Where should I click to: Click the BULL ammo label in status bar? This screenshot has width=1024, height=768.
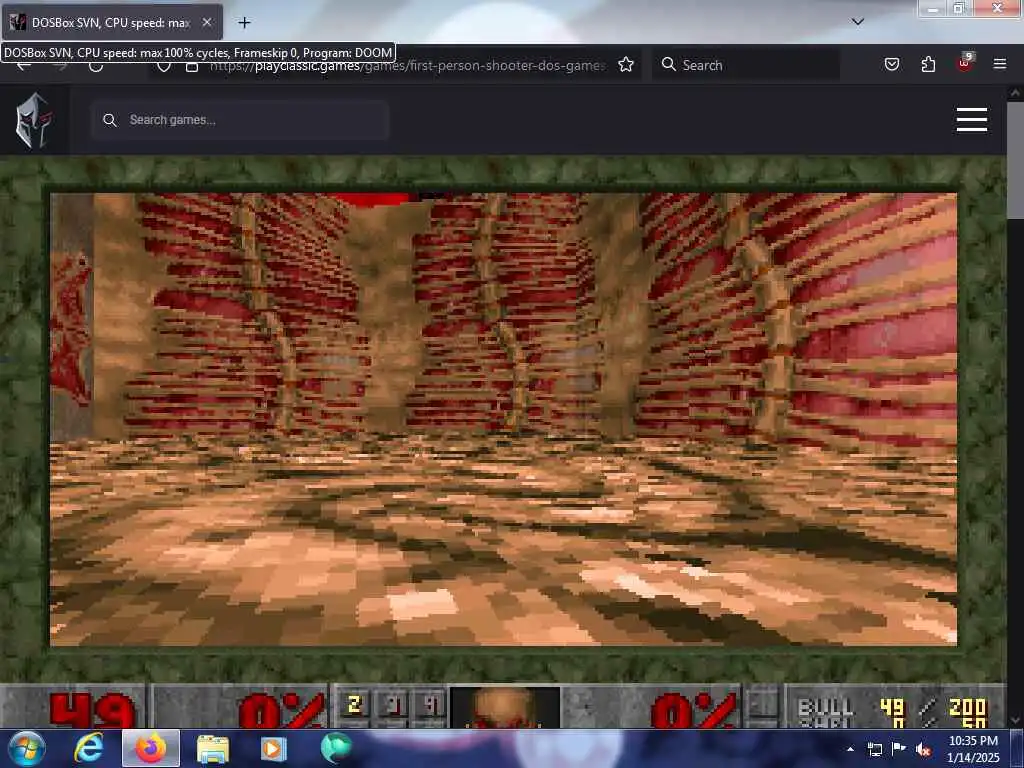(x=825, y=708)
